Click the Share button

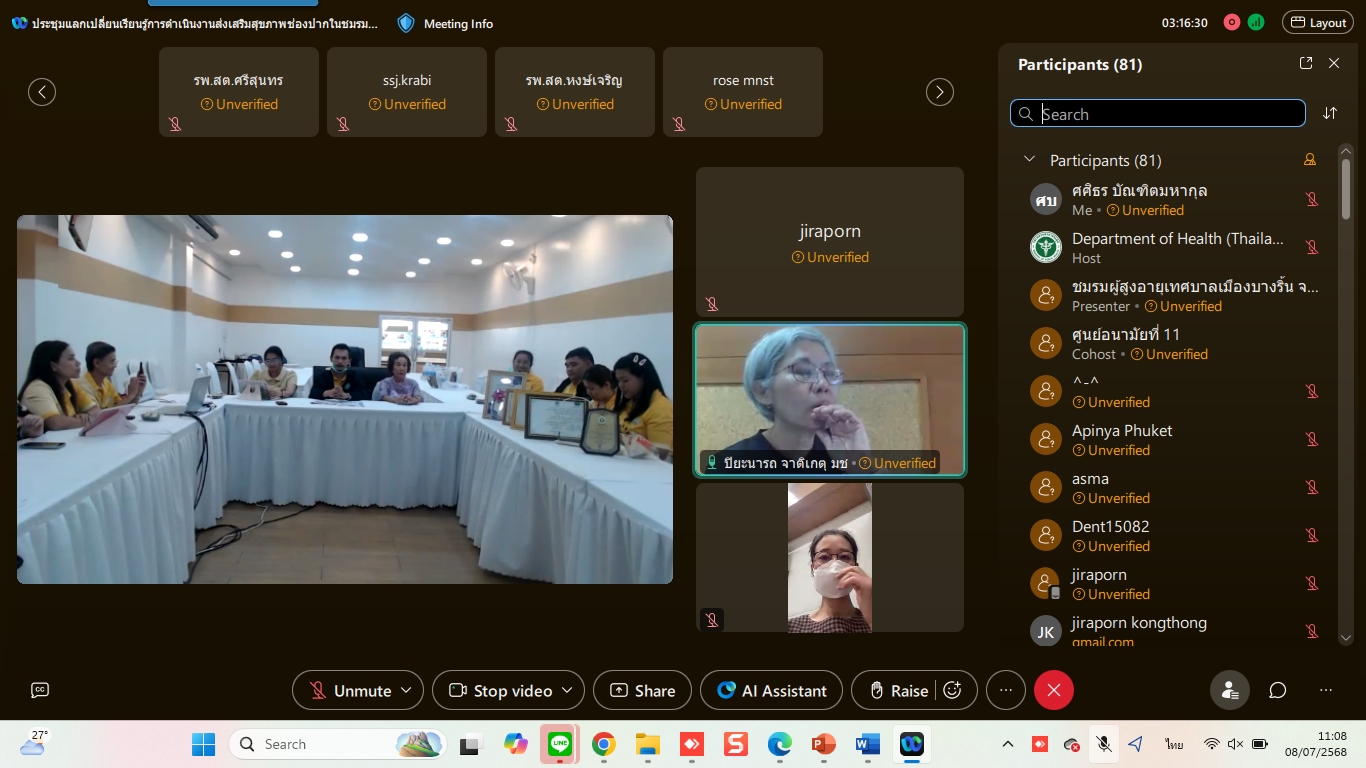pos(642,690)
